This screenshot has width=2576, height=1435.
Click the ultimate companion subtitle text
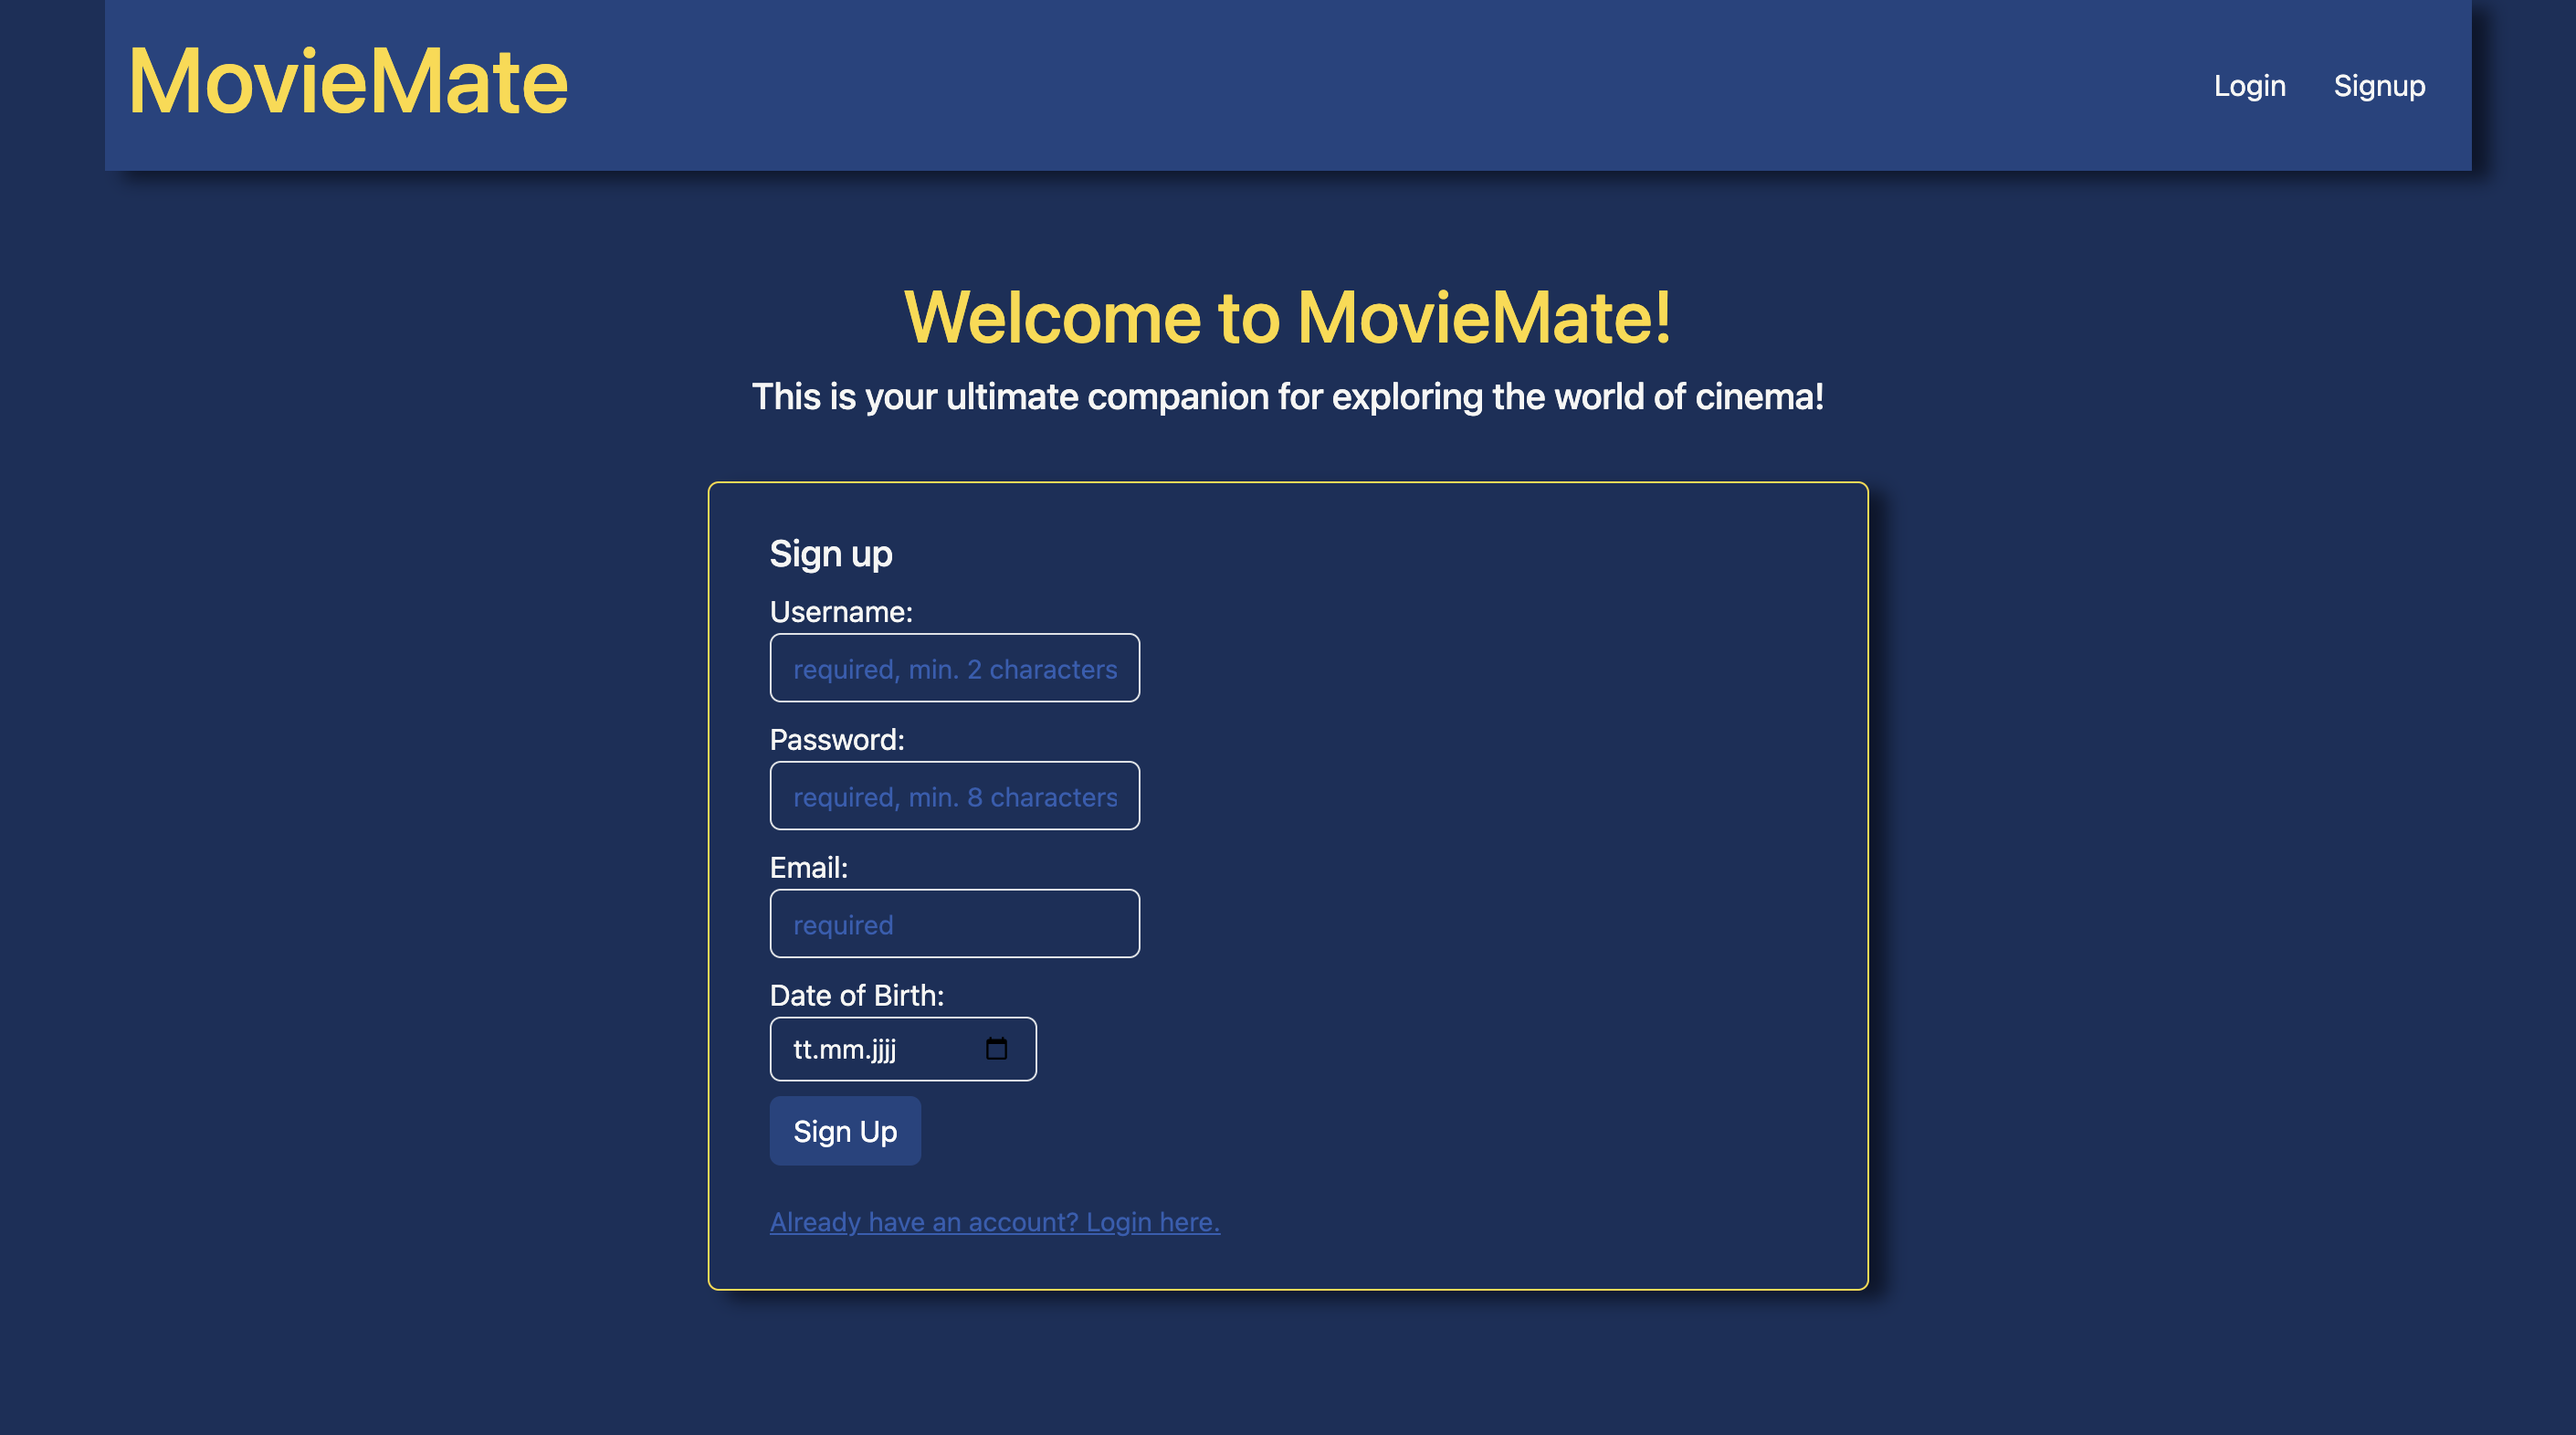pyautogui.click(x=1287, y=397)
